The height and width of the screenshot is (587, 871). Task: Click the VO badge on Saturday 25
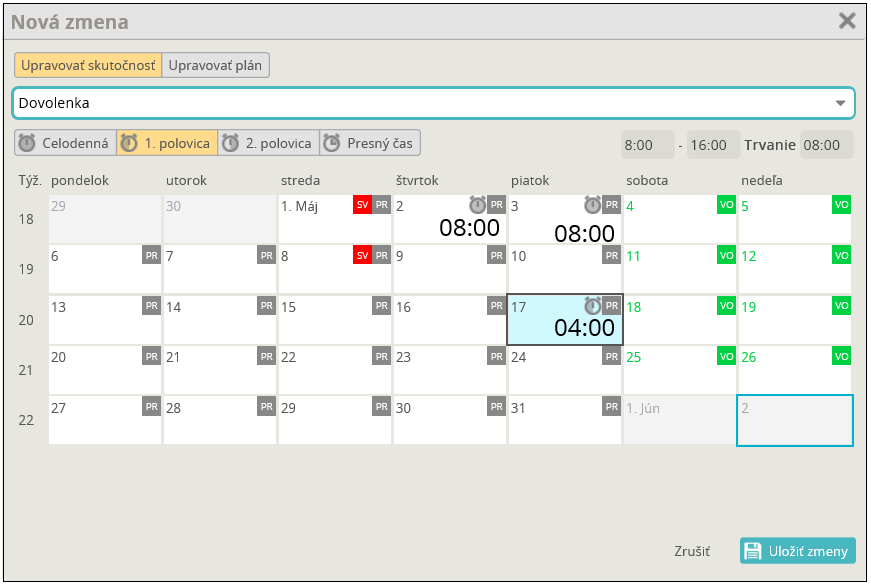pos(727,356)
